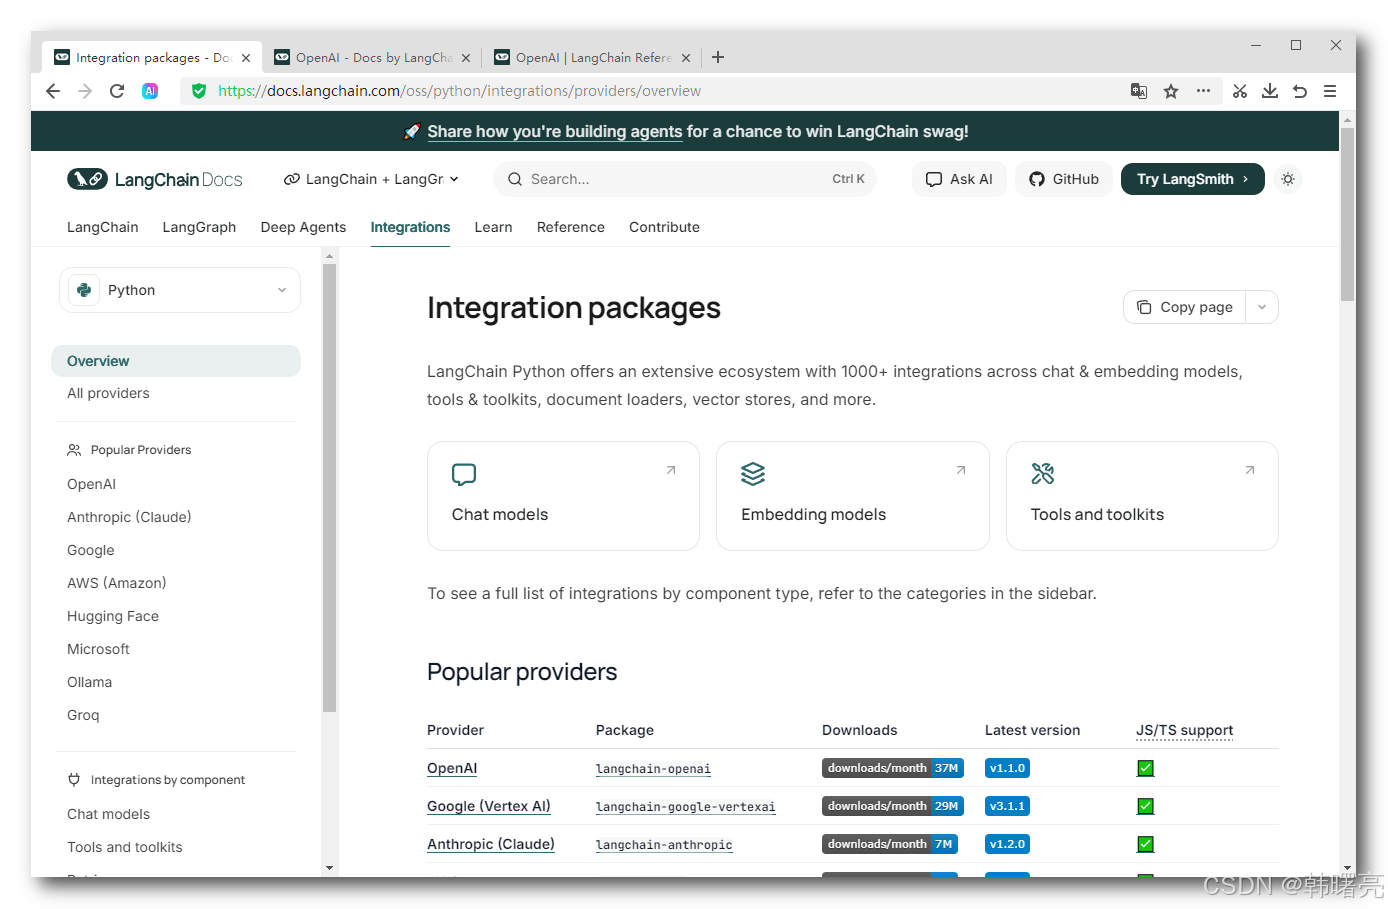Click the OpenAI row JS/TS support checkmark

[x=1146, y=768]
